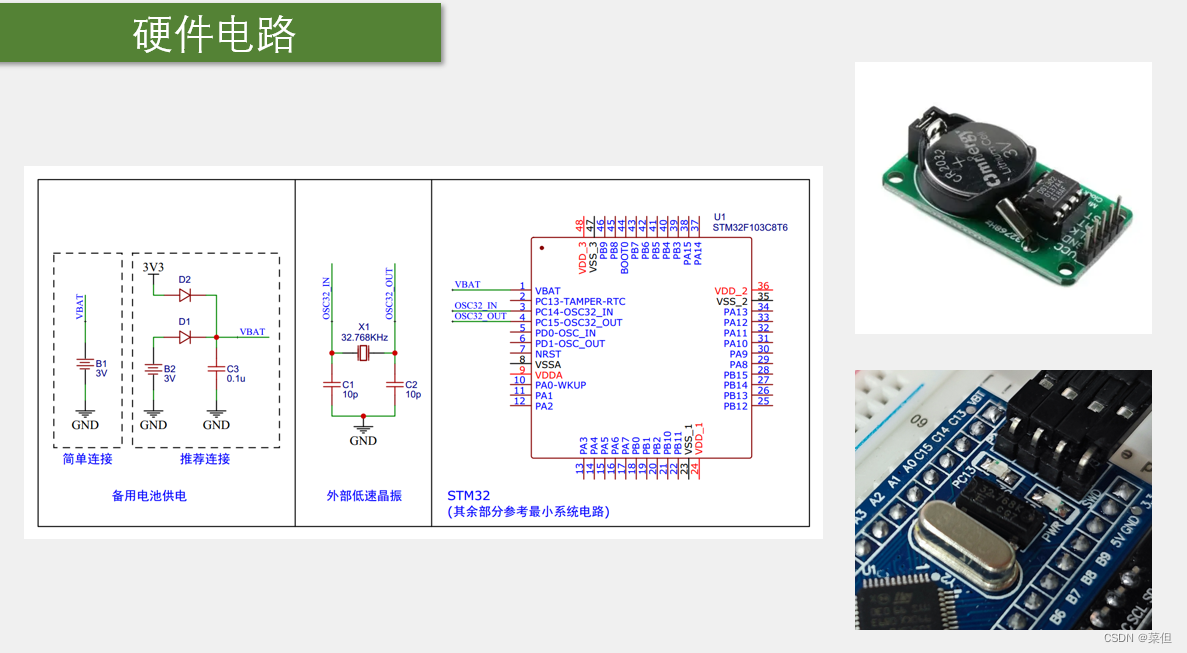Expand the 简单连接 dashed box

point(88,355)
